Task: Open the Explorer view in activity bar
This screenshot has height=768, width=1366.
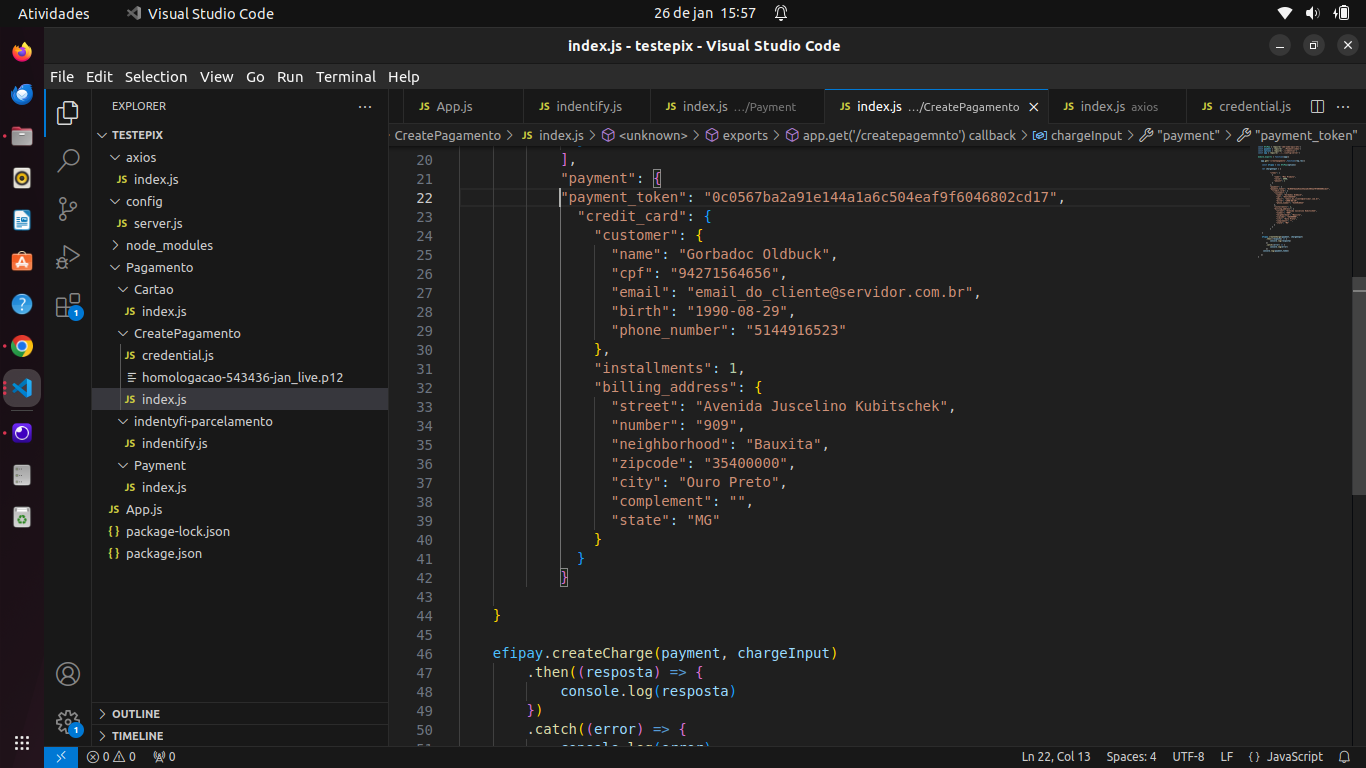Action: point(68,113)
